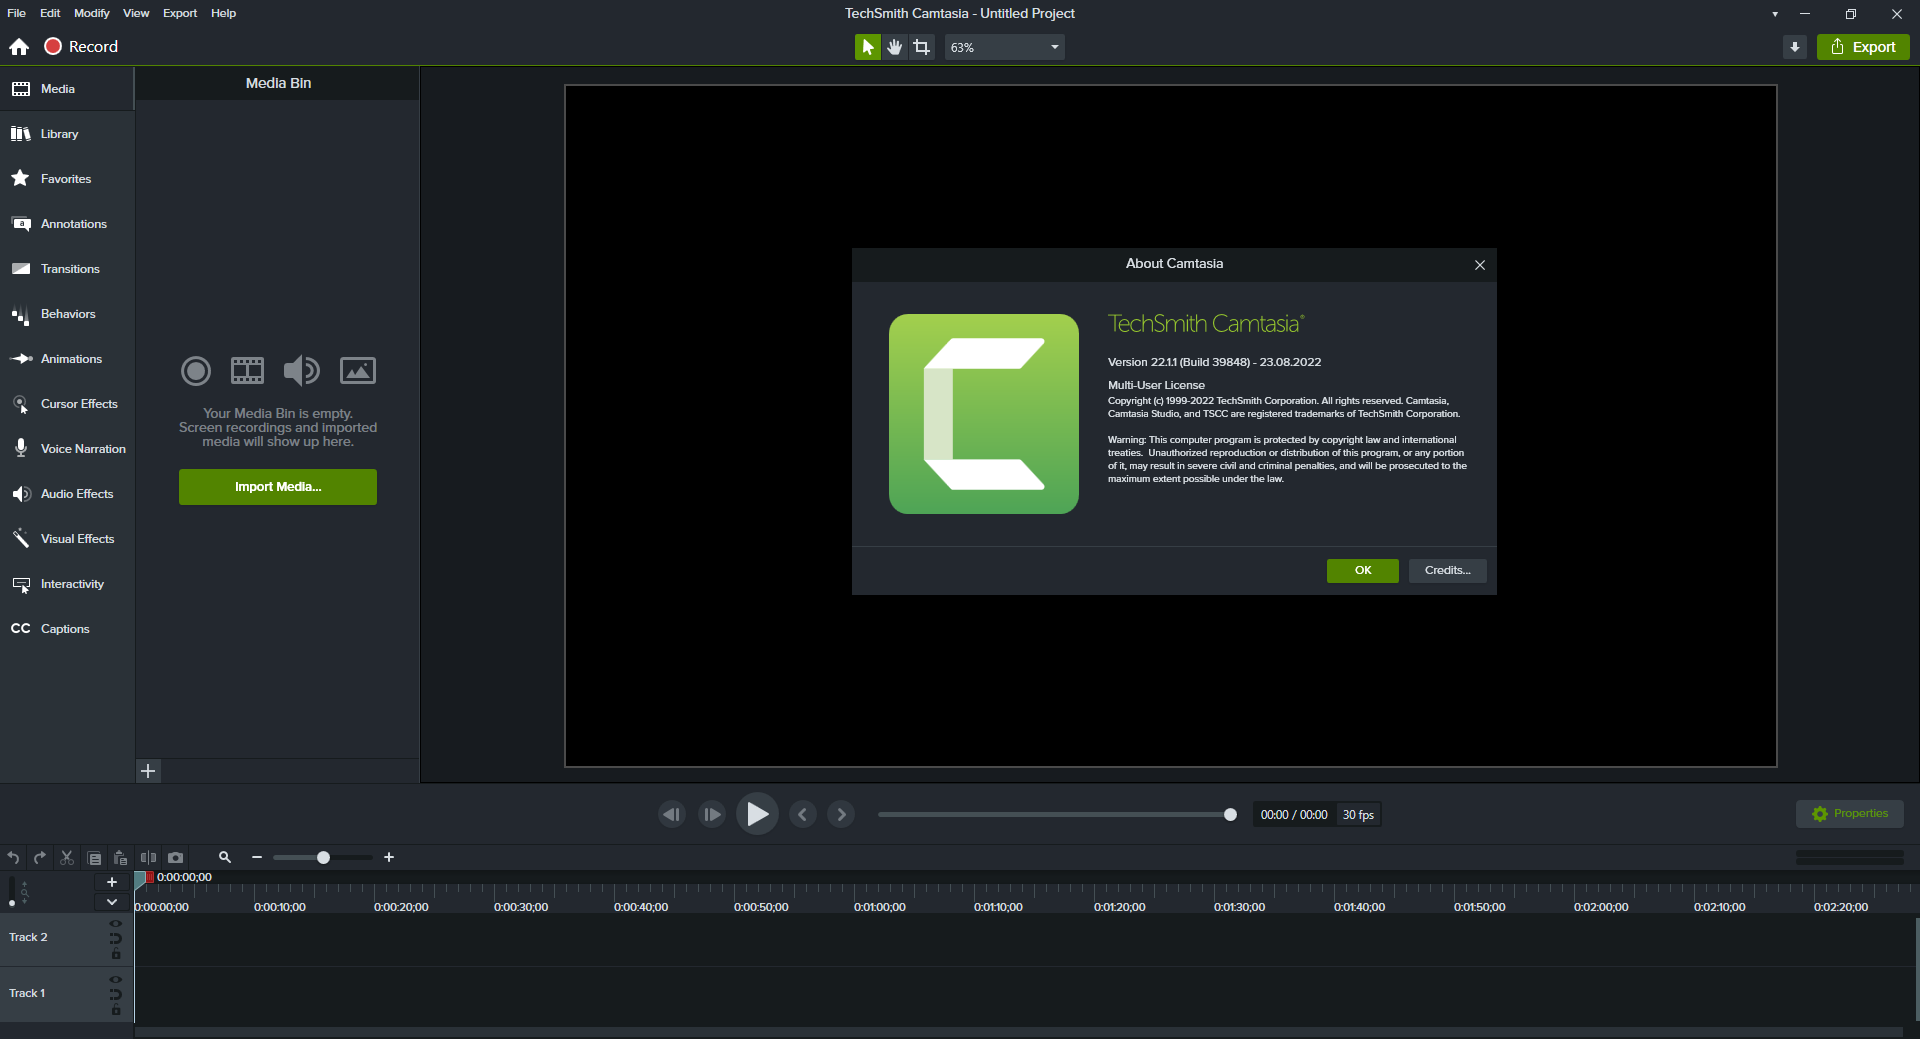Toggle the magnet icon on Track 1
1920x1039 pixels.
click(x=116, y=994)
